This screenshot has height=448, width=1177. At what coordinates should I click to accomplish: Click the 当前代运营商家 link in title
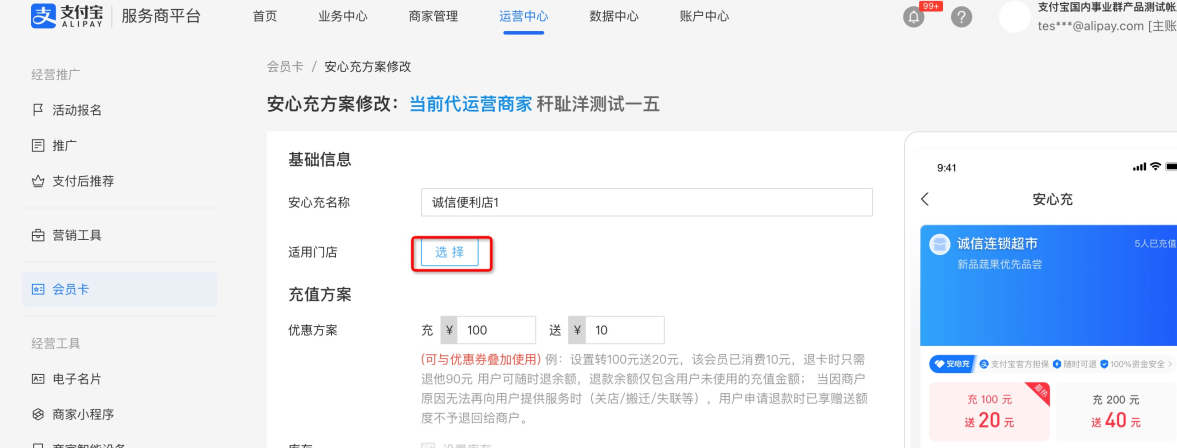point(470,104)
